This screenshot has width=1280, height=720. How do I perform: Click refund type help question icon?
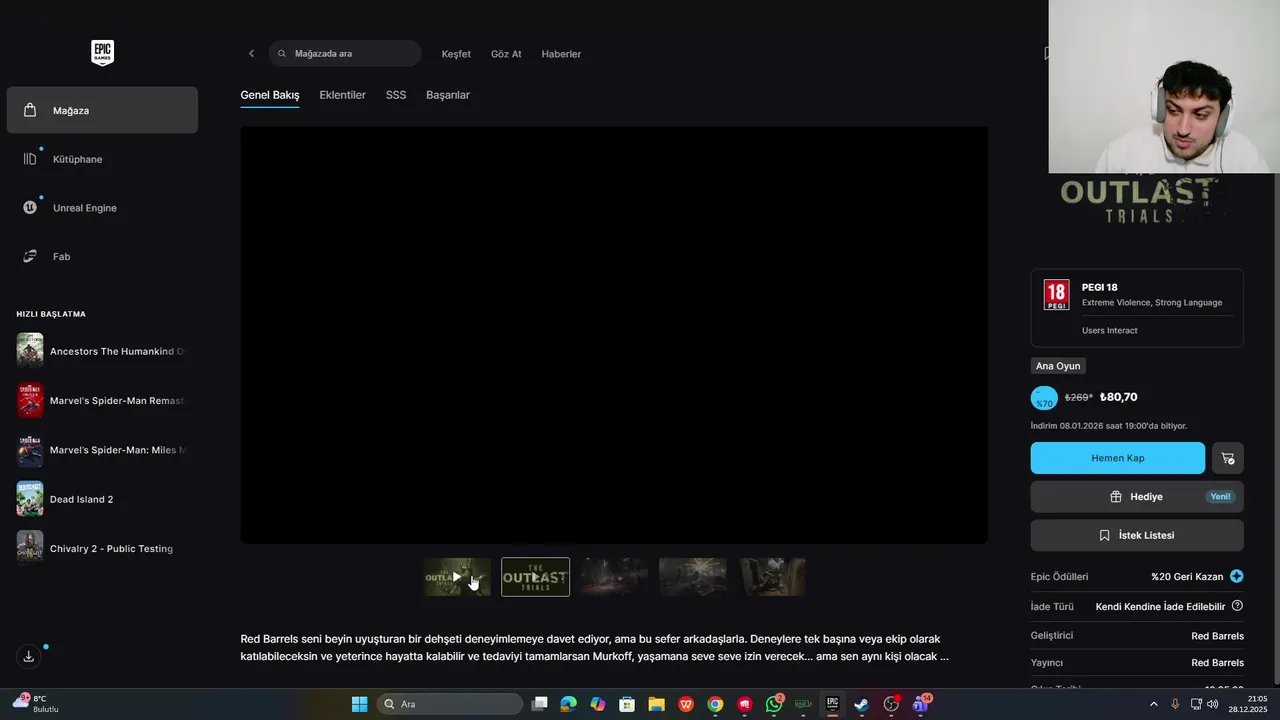[1237, 606]
